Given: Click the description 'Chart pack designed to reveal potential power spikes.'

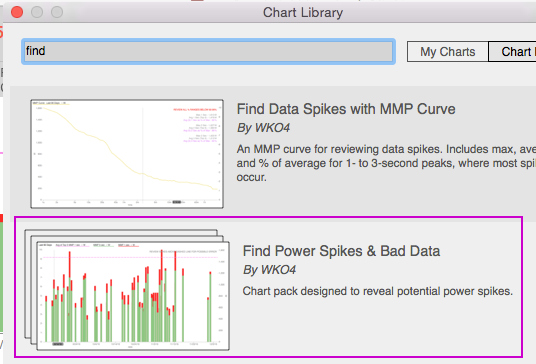Looking at the screenshot, I should (378, 291).
